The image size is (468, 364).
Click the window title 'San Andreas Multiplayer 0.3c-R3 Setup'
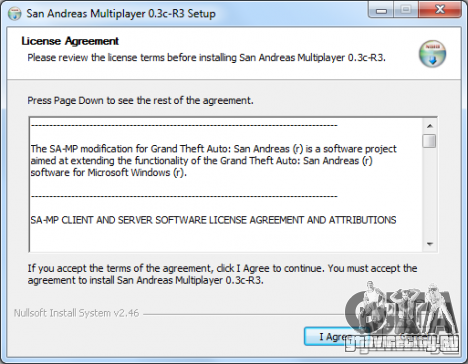(x=121, y=14)
